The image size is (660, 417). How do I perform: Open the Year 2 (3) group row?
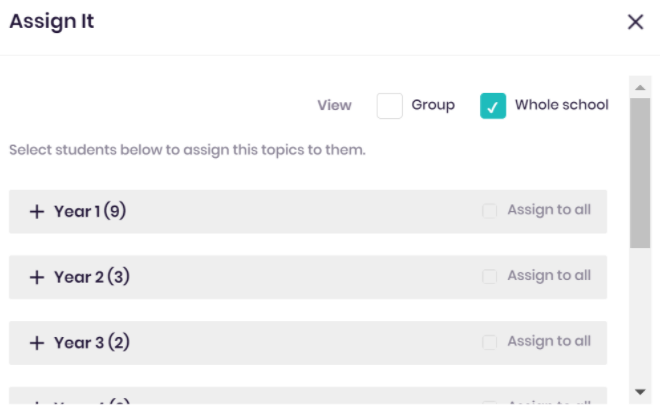pos(308,277)
